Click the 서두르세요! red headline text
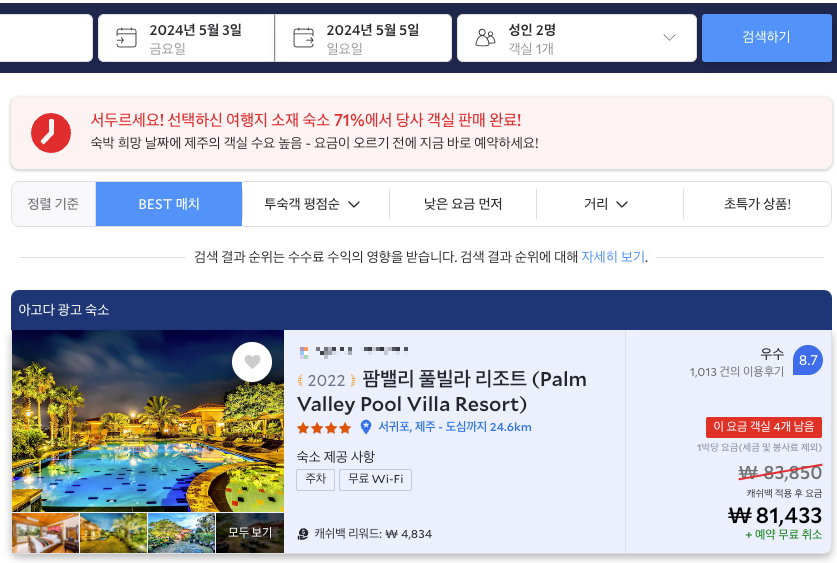837x563 pixels. click(306, 120)
